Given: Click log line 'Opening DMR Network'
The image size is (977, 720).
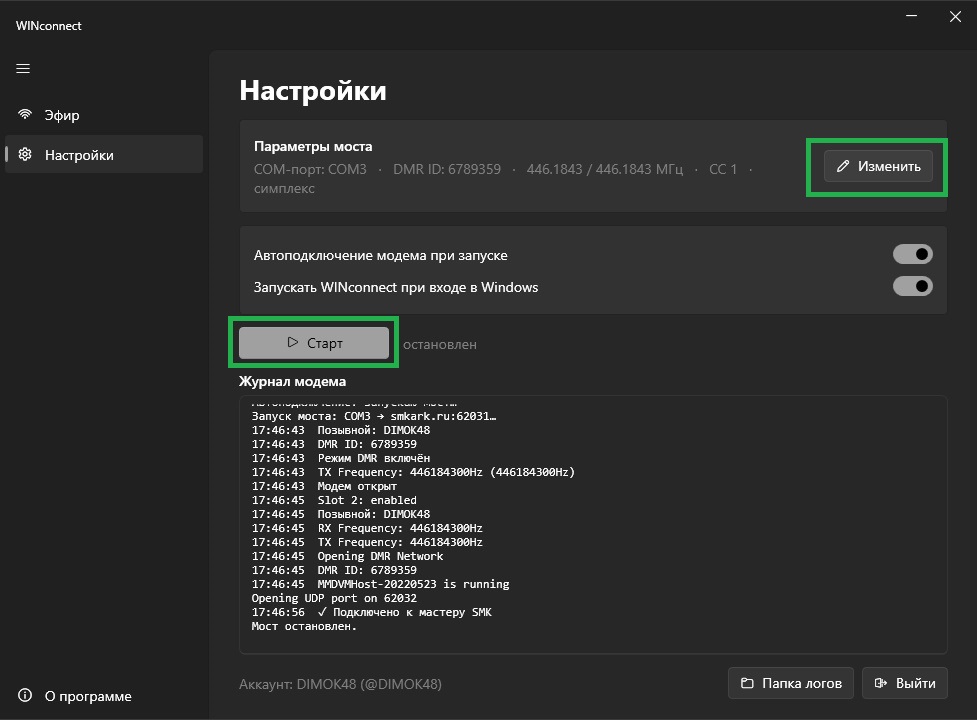Looking at the screenshot, I should (347, 556).
